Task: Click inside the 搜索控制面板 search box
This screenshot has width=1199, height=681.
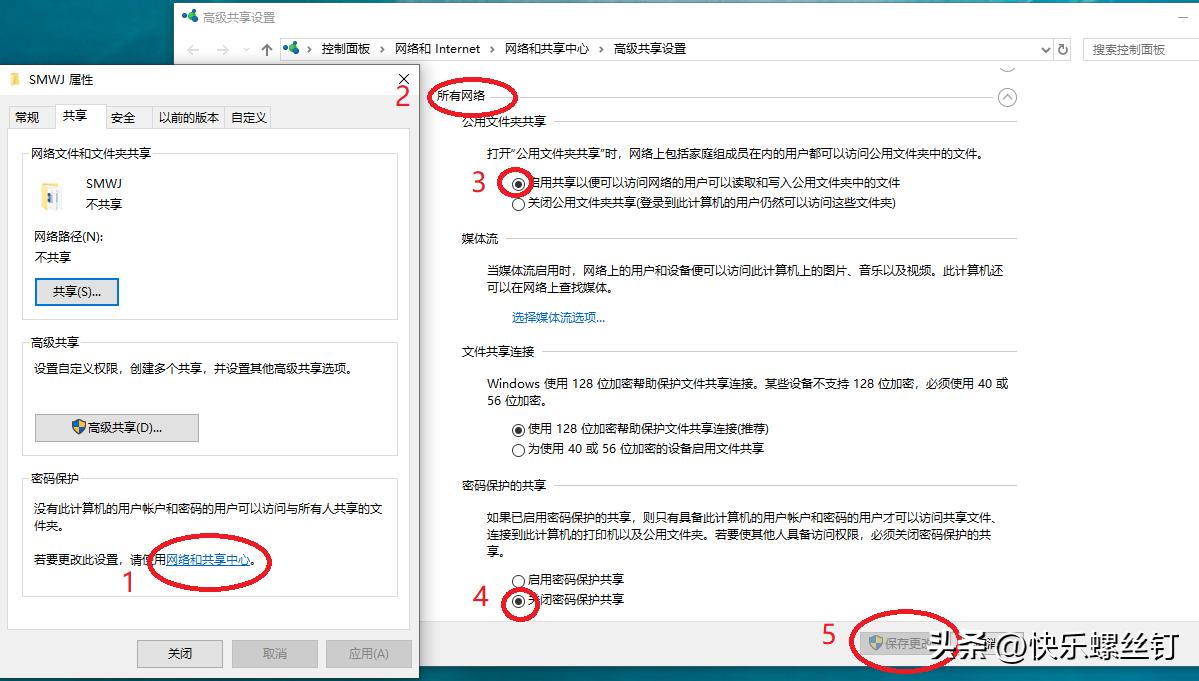Action: (1140, 48)
